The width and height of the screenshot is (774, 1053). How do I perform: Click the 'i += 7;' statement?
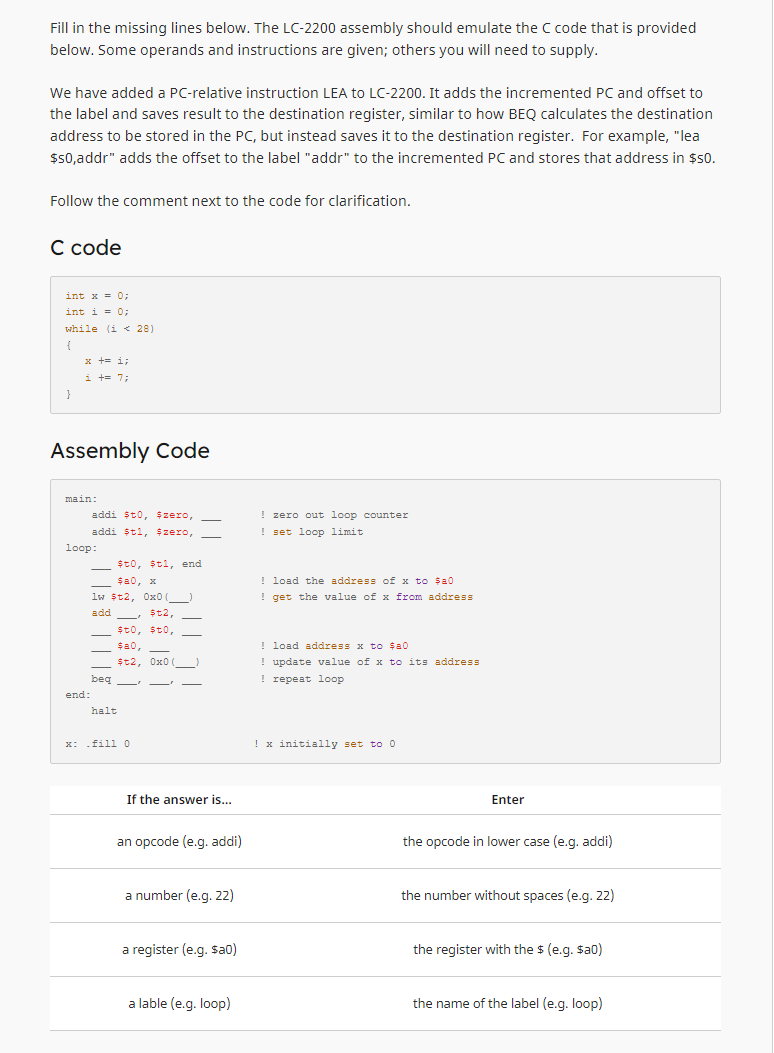pos(107,377)
